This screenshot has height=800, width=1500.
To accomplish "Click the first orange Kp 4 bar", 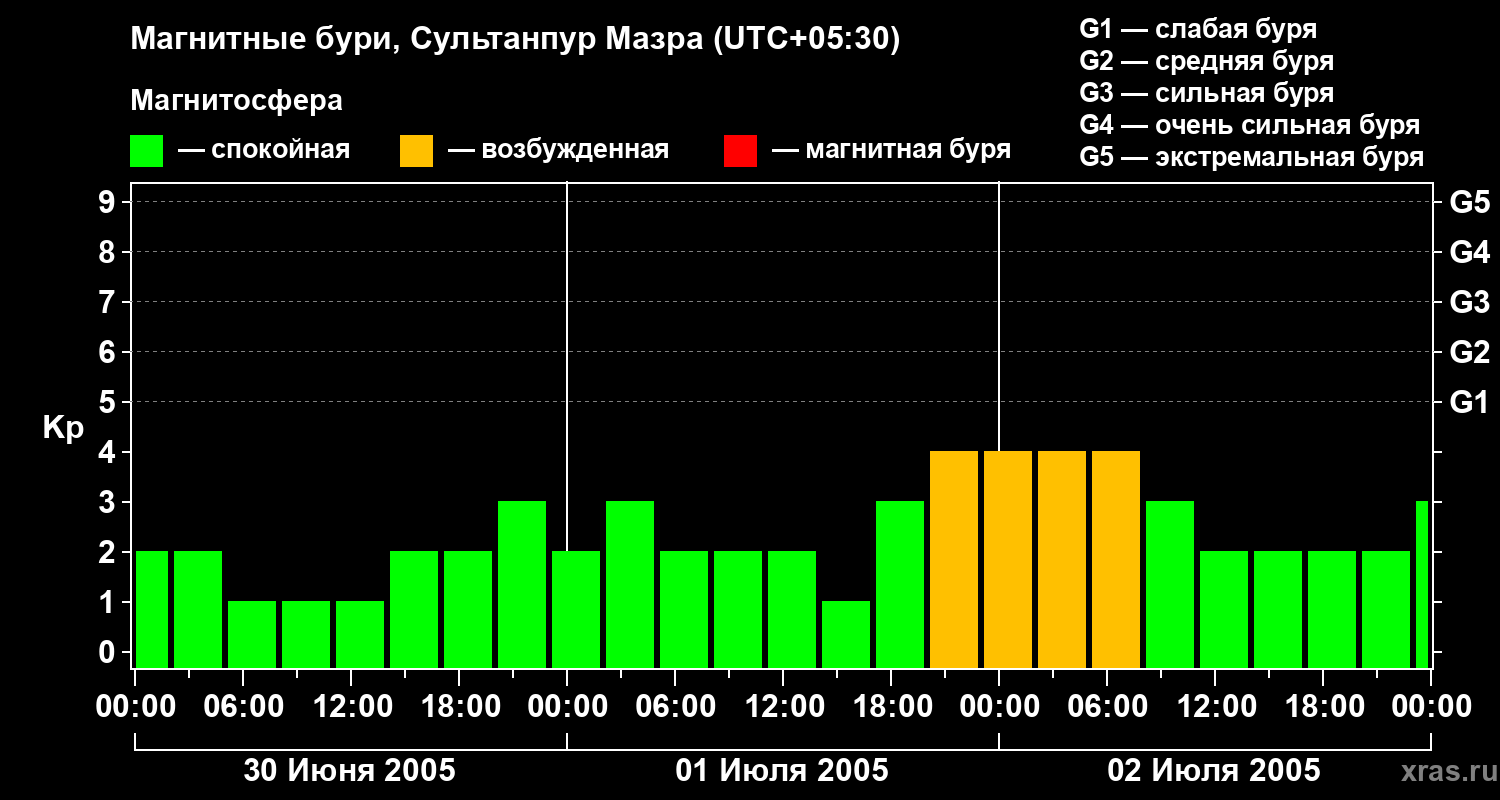I will (954, 560).
